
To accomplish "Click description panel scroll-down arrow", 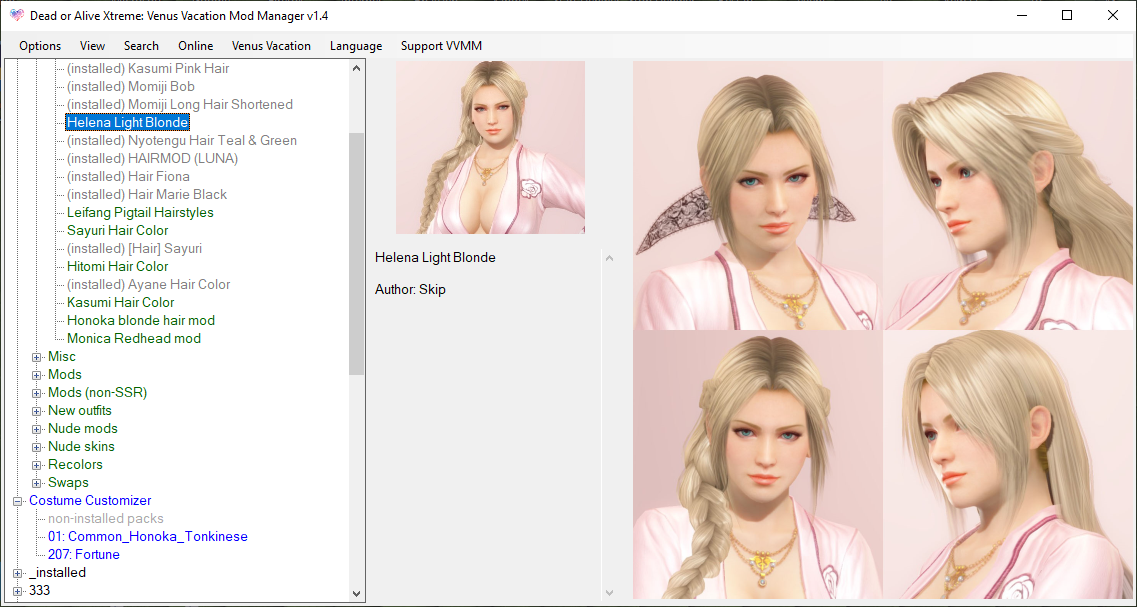I will click(609, 592).
